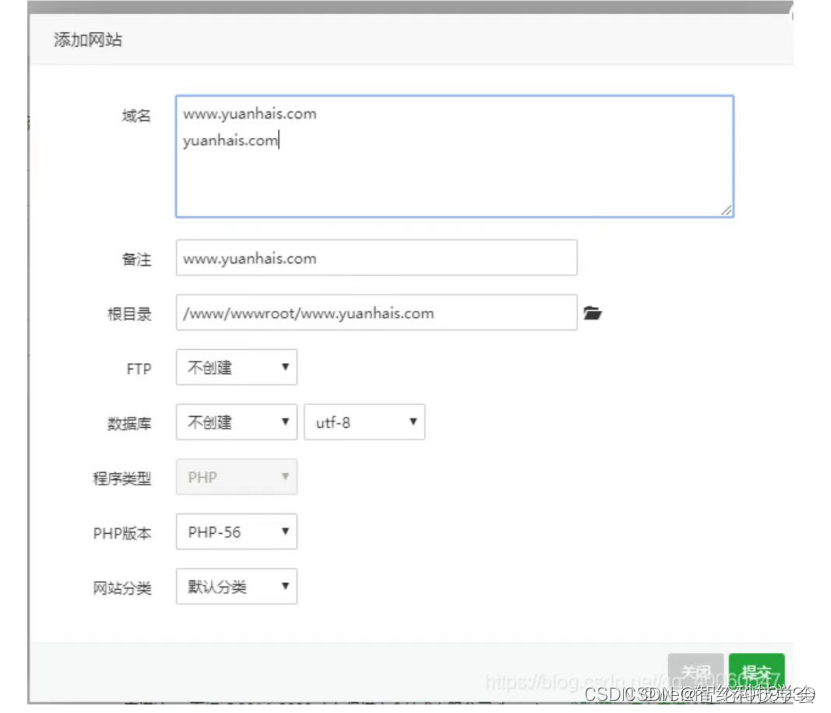Click the root directory path field
This screenshot has width=831, height=713.
(376, 313)
